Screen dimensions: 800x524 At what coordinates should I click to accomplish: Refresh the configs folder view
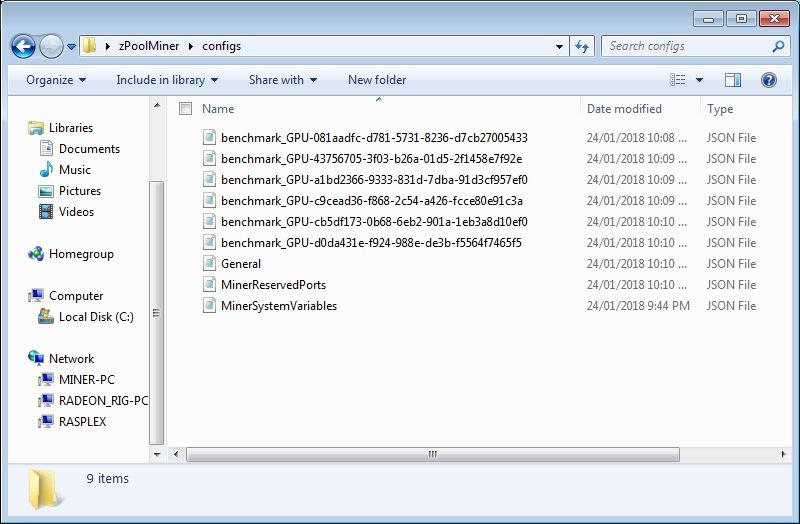click(x=582, y=46)
